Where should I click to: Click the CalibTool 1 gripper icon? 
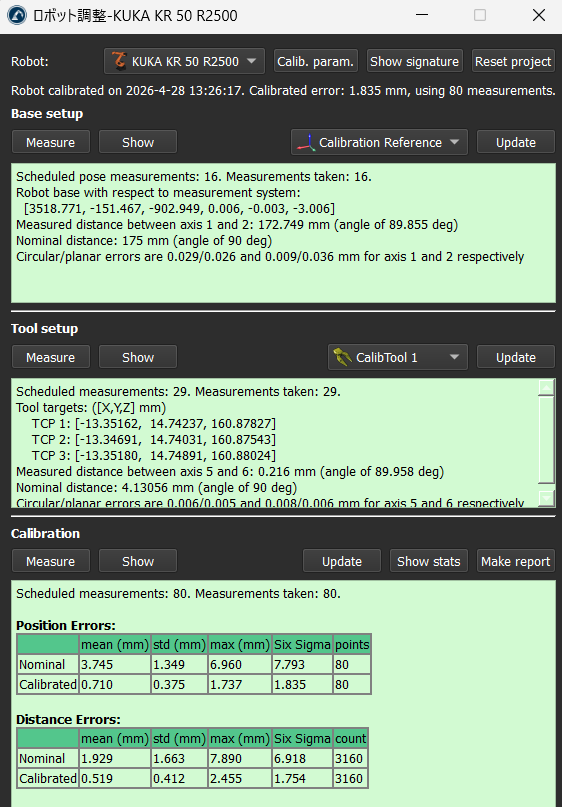point(342,357)
